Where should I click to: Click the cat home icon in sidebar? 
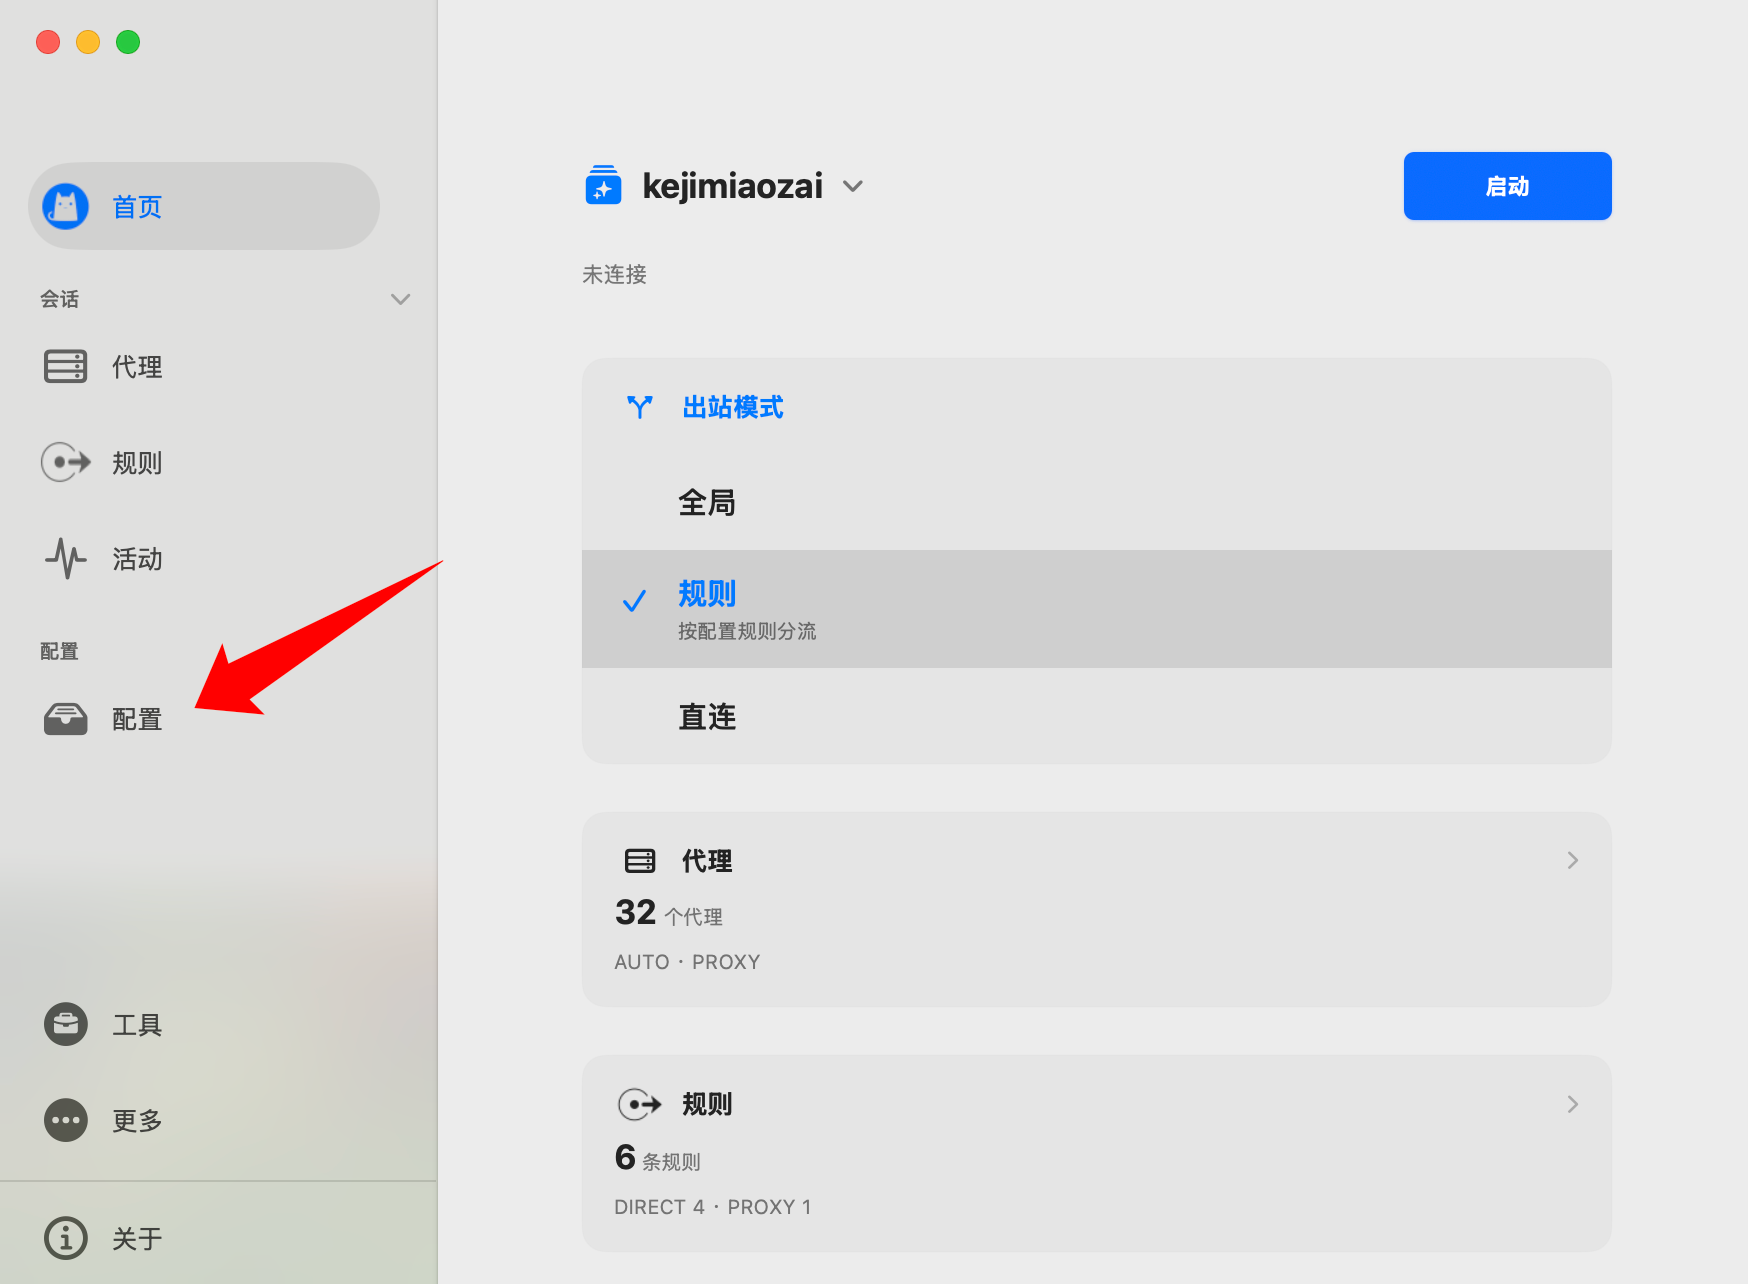[65, 207]
